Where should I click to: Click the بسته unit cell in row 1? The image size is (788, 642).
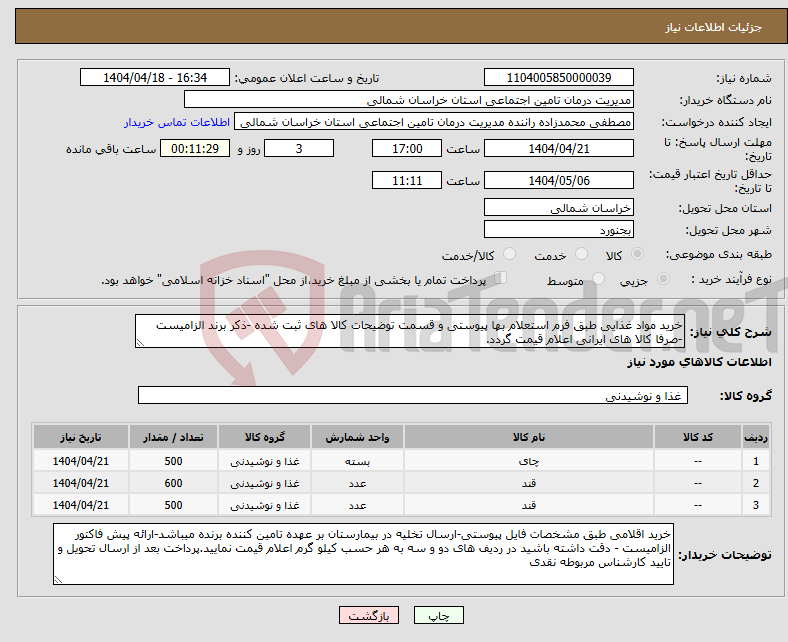pos(357,461)
